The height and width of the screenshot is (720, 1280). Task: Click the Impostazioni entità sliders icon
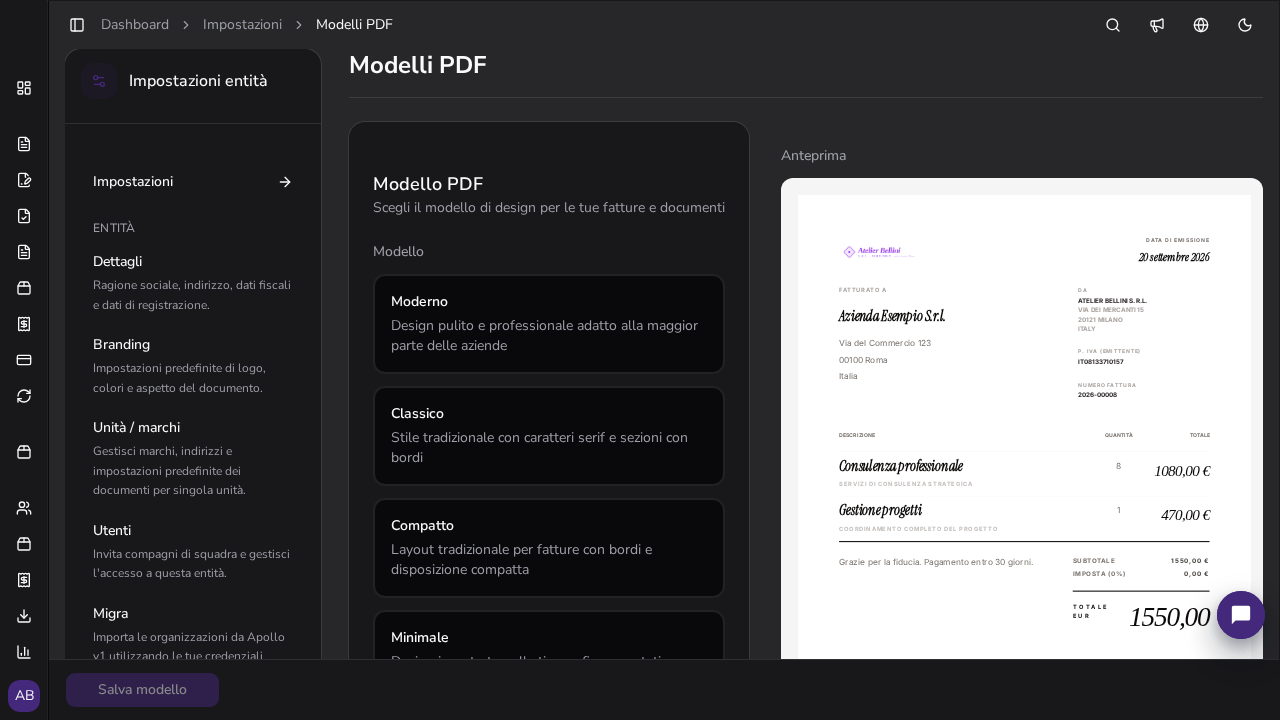click(99, 81)
